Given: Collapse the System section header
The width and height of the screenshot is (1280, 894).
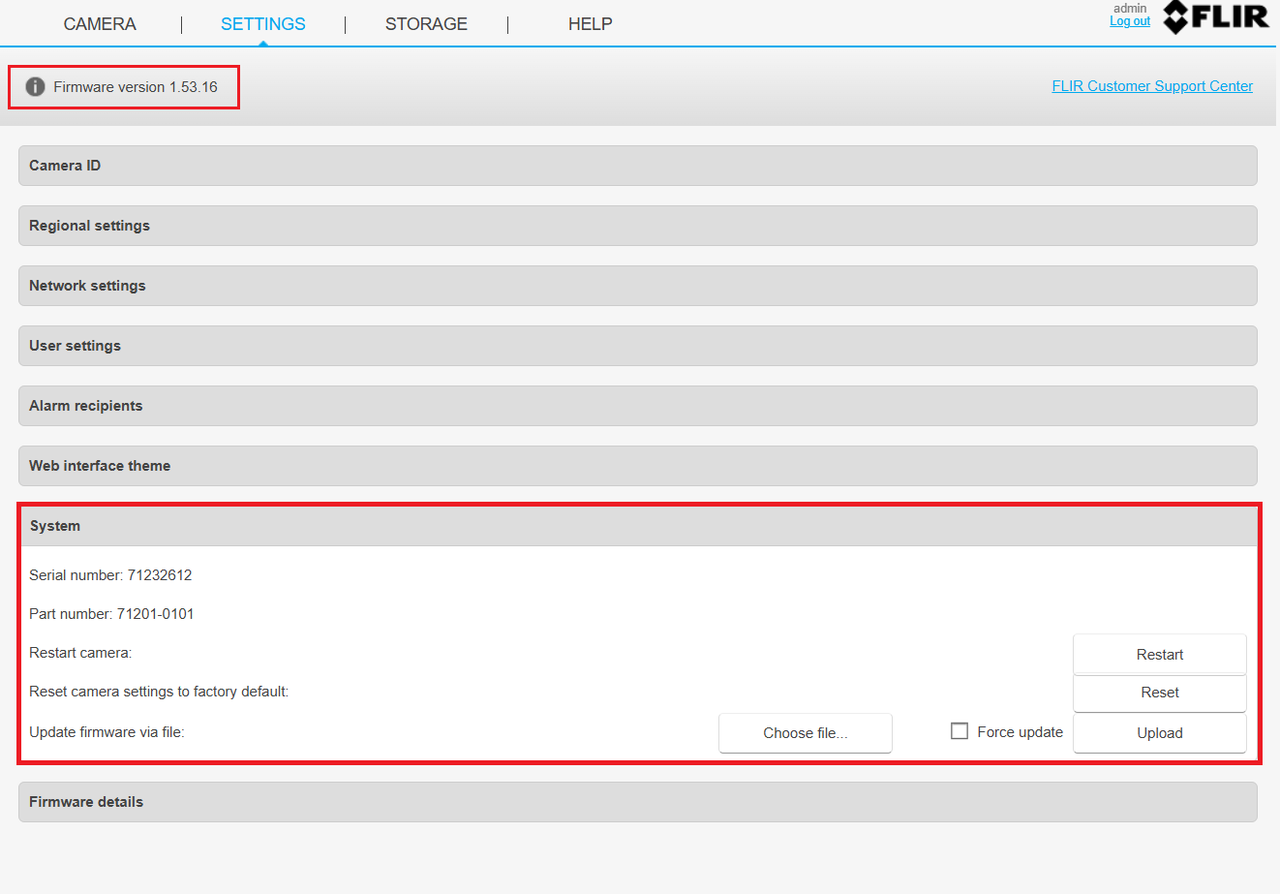Looking at the screenshot, I should click(x=637, y=526).
